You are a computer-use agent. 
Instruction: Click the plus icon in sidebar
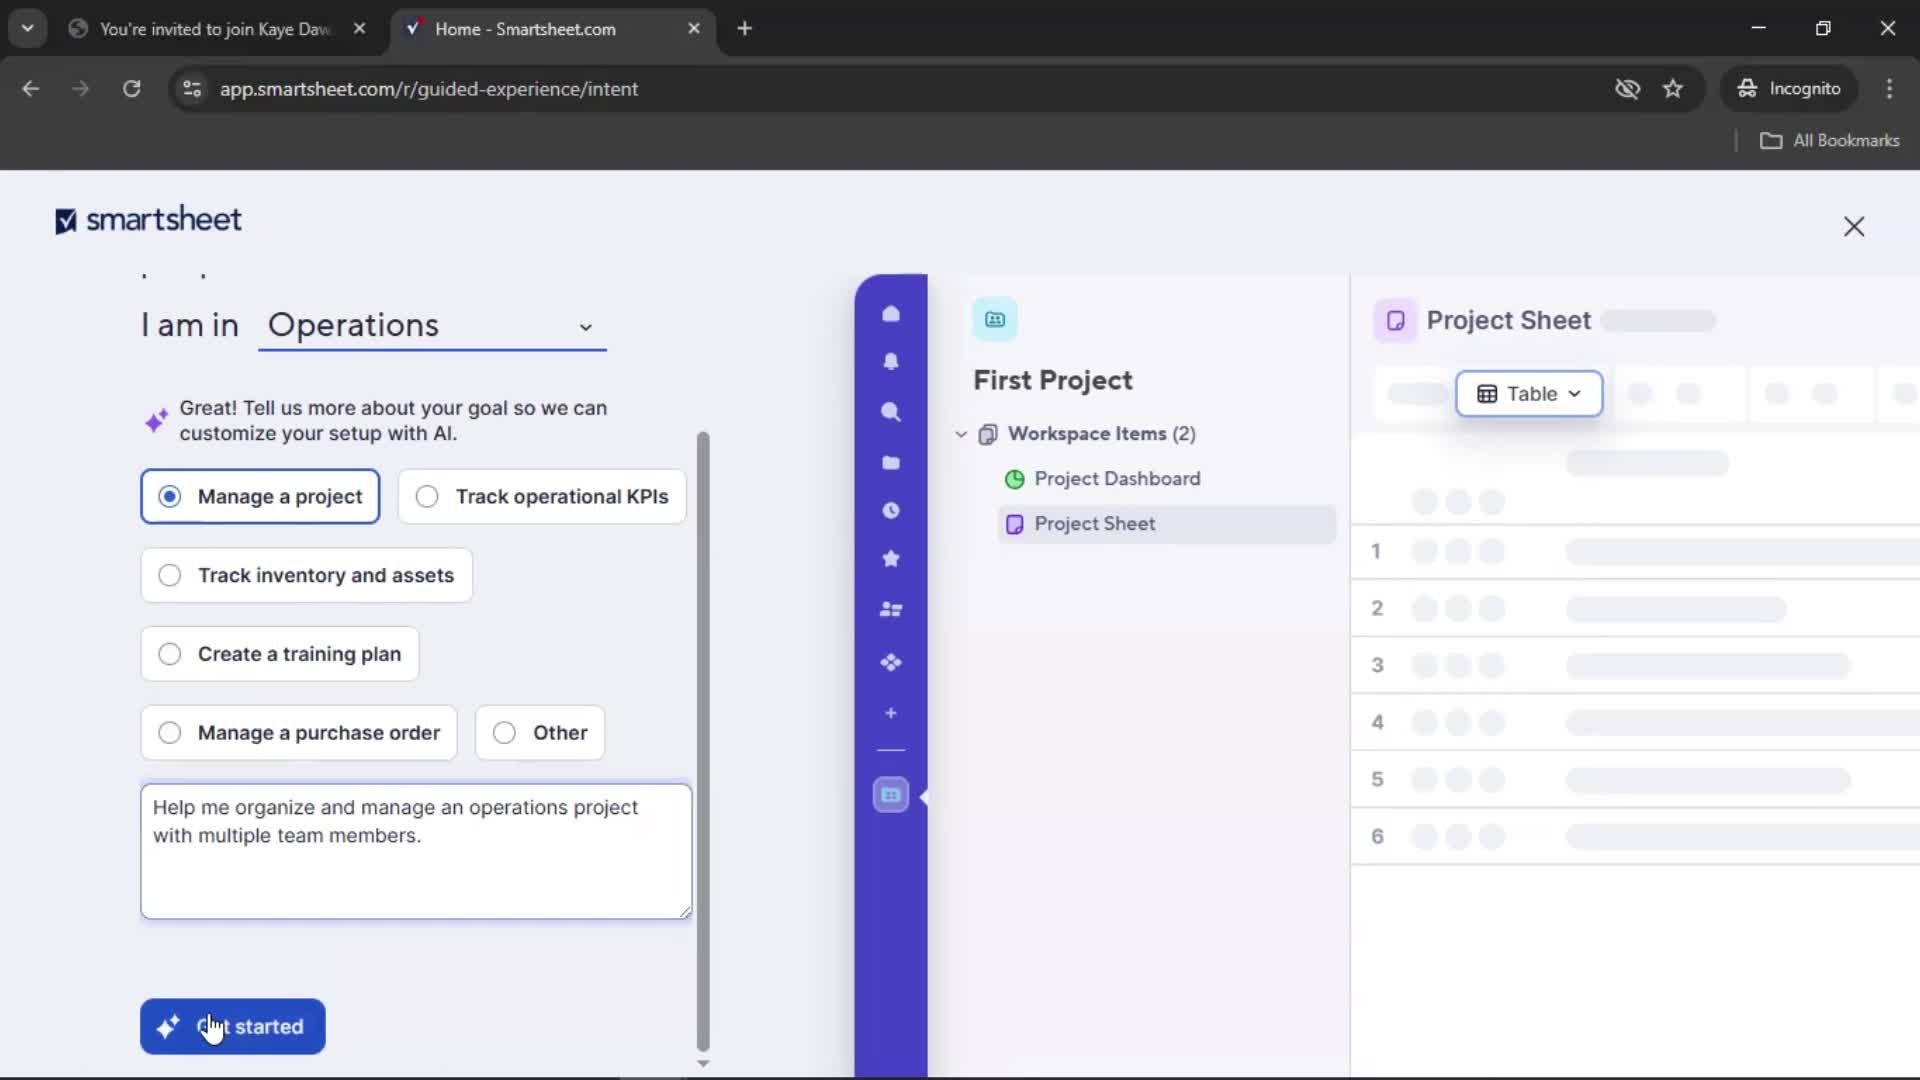click(890, 713)
